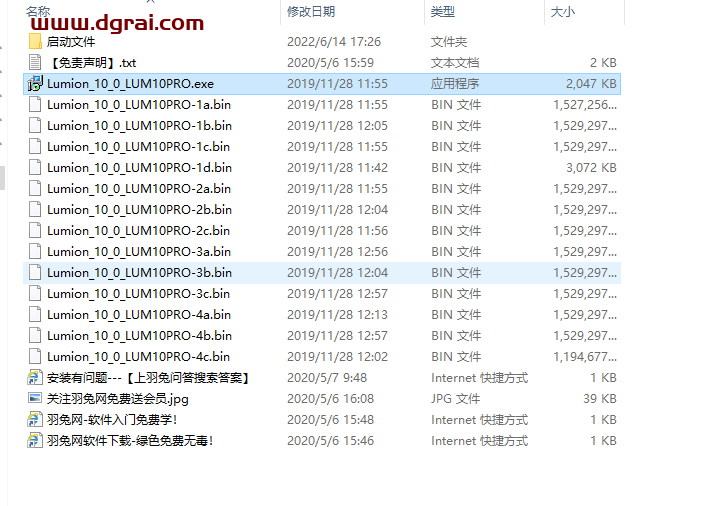
Task: Click the file icon of Lumion_10_0_LUM10PRO-3c.bin
Action: [x=35, y=293]
